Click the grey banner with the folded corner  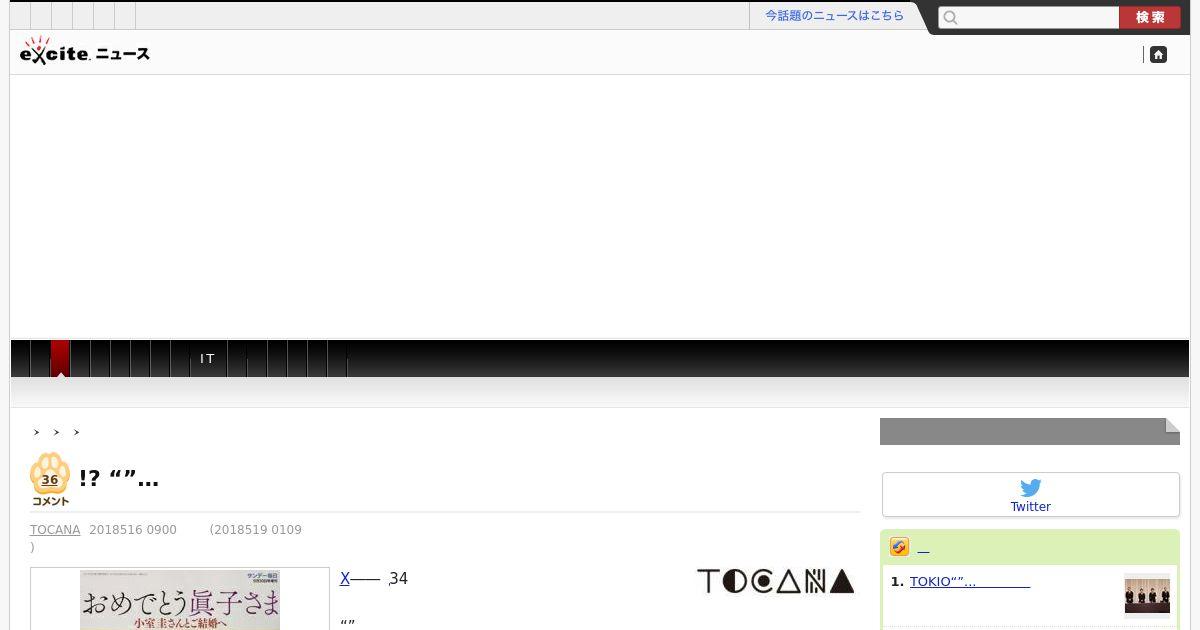coord(1030,432)
